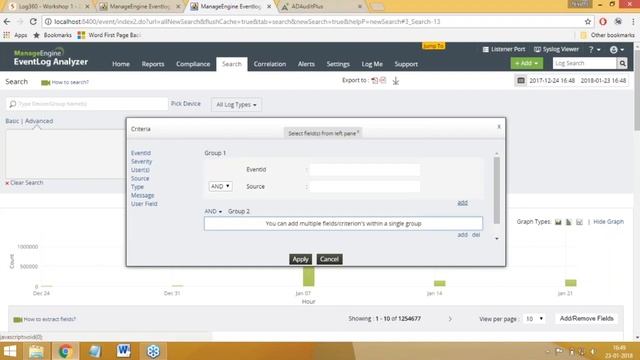Open the Support tab

coord(406,64)
